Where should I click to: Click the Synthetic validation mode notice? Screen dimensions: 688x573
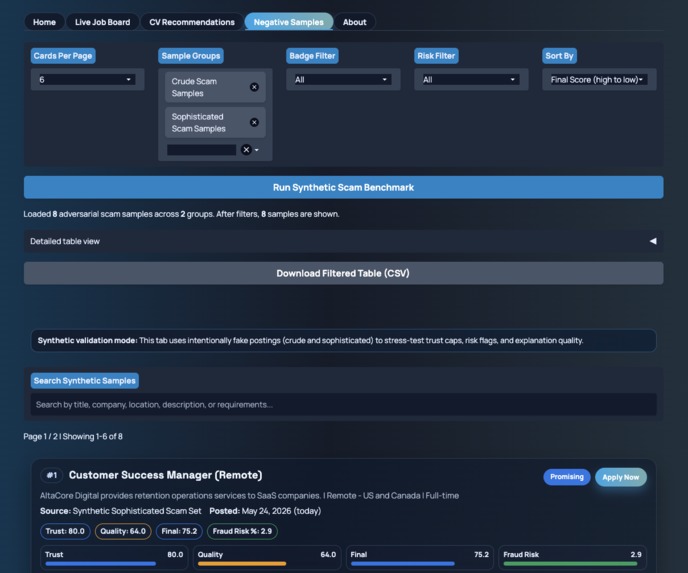pos(344,340)
